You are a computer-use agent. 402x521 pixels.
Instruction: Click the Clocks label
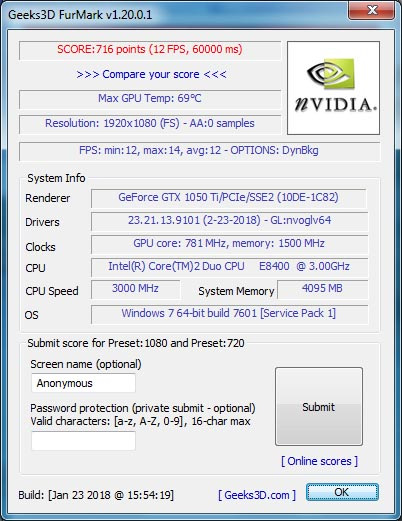(x=40, y=247)
